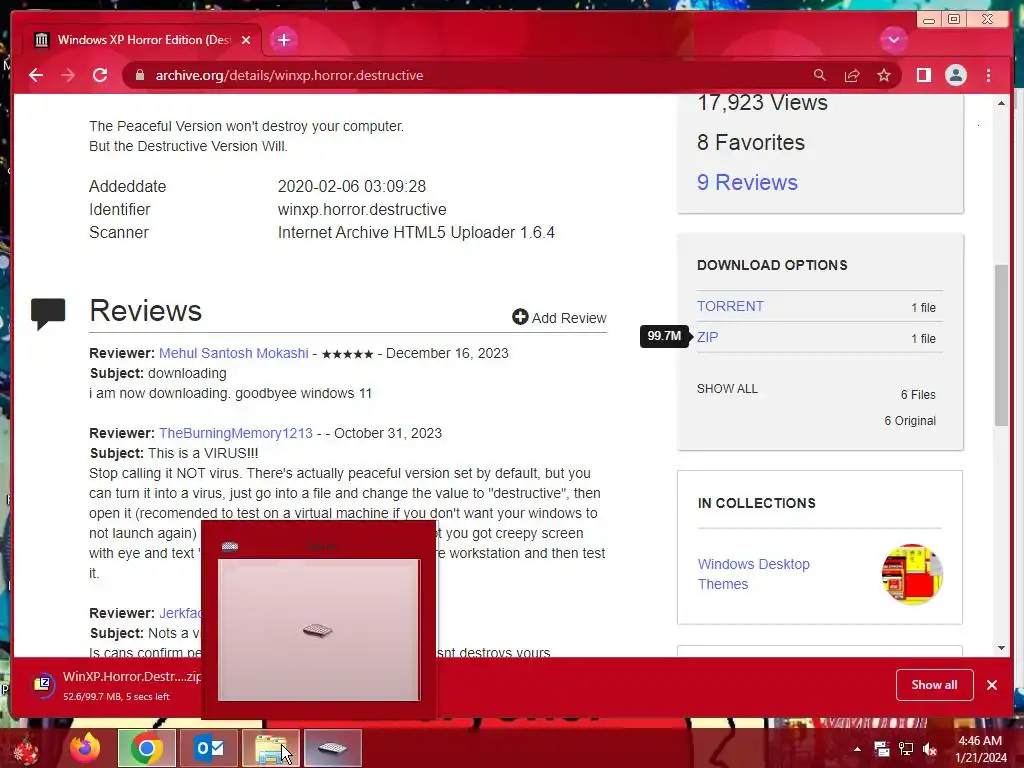Click the Action Center flag tray icon
Image resolution: width=1024 pixels, height=768 pixels.
(x=882, y=749)
